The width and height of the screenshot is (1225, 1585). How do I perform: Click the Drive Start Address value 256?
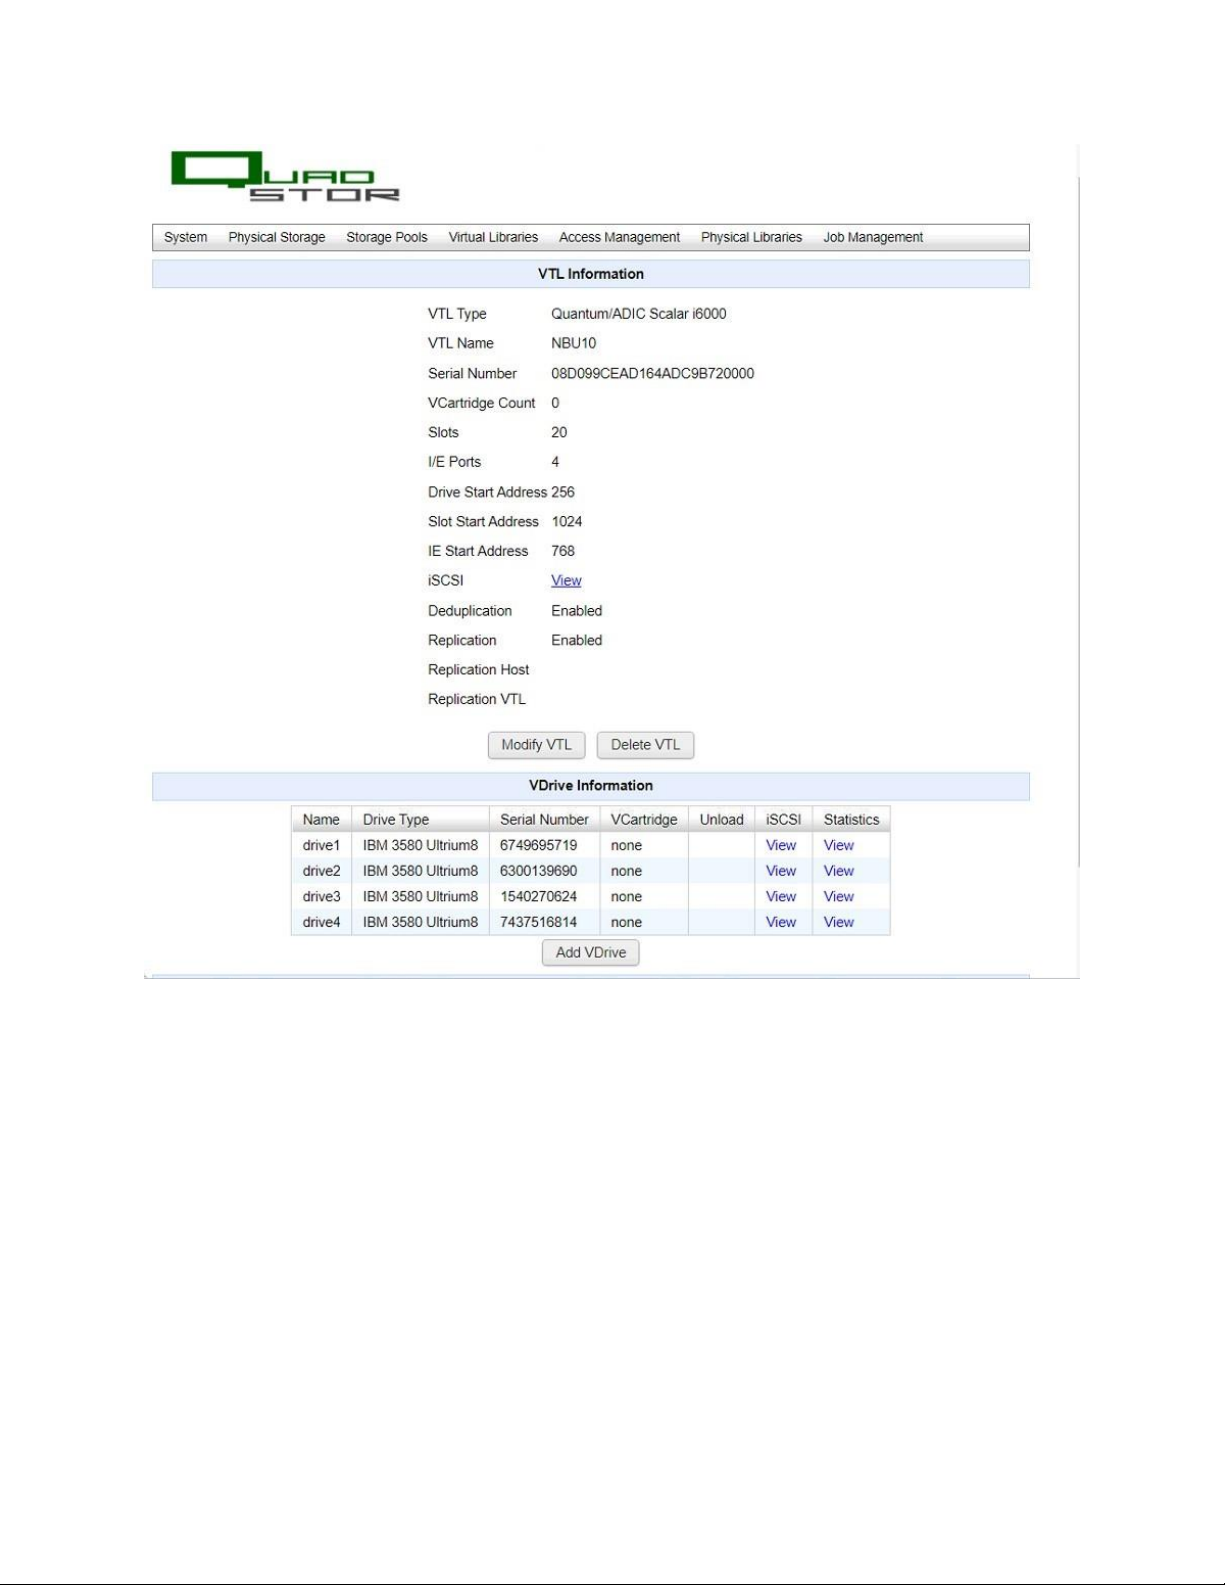click(563, 492)
